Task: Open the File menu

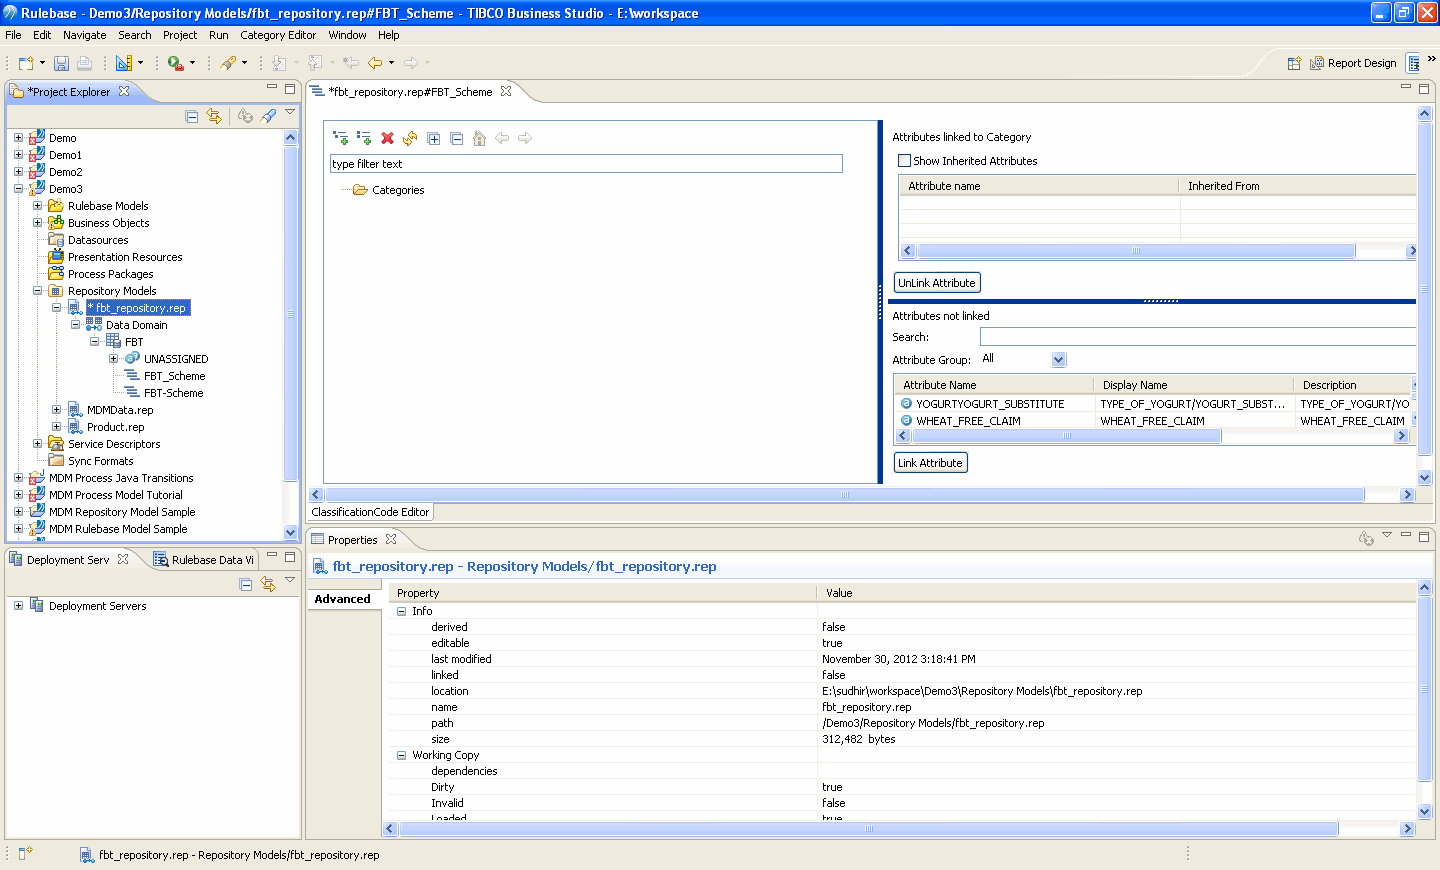Action: click(13, 35)
